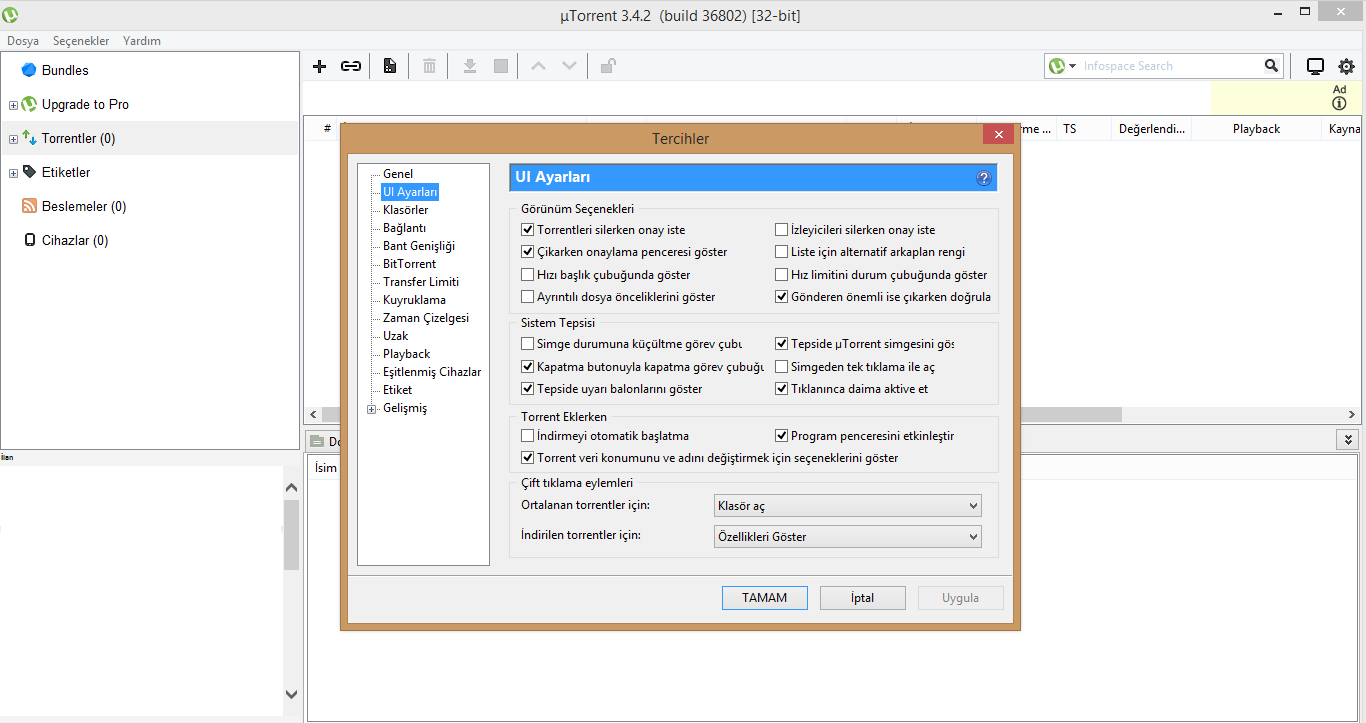Click the Infospace Search input field
This screenshot has width=1366, height=723.
point(1170,66)
